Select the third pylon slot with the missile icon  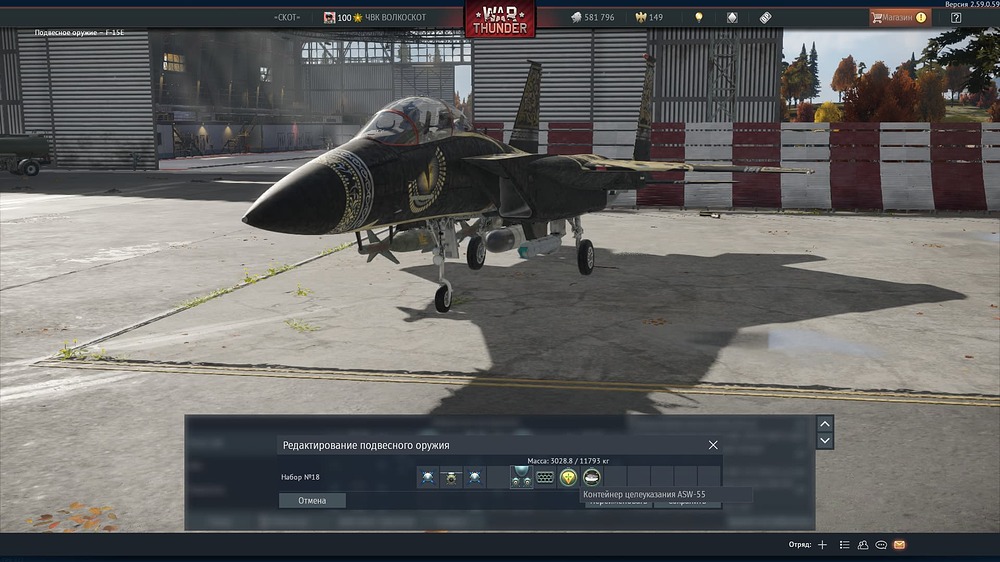pyautogui.click(x=474, y=477)
